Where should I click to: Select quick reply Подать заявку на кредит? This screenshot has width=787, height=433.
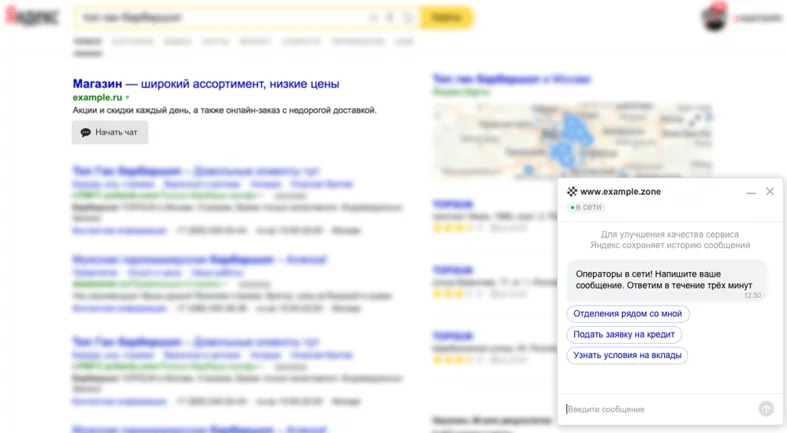(x=624, y=334)
